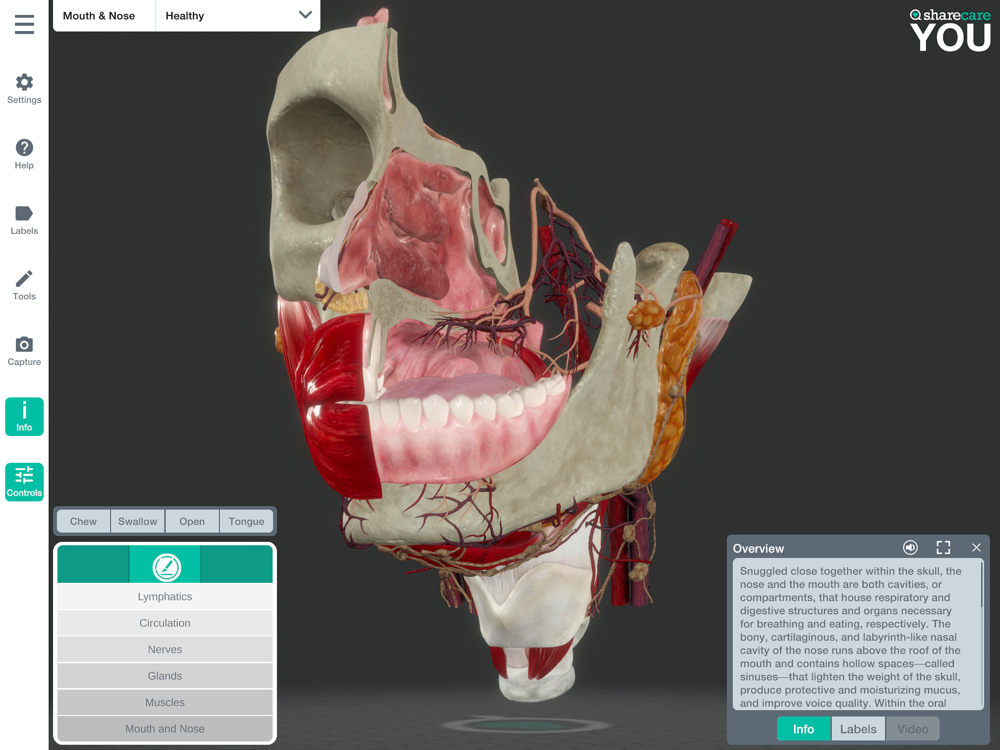Toggle the Info sidebar button
Screen dimensions: 1000x750
click(24, 416)
